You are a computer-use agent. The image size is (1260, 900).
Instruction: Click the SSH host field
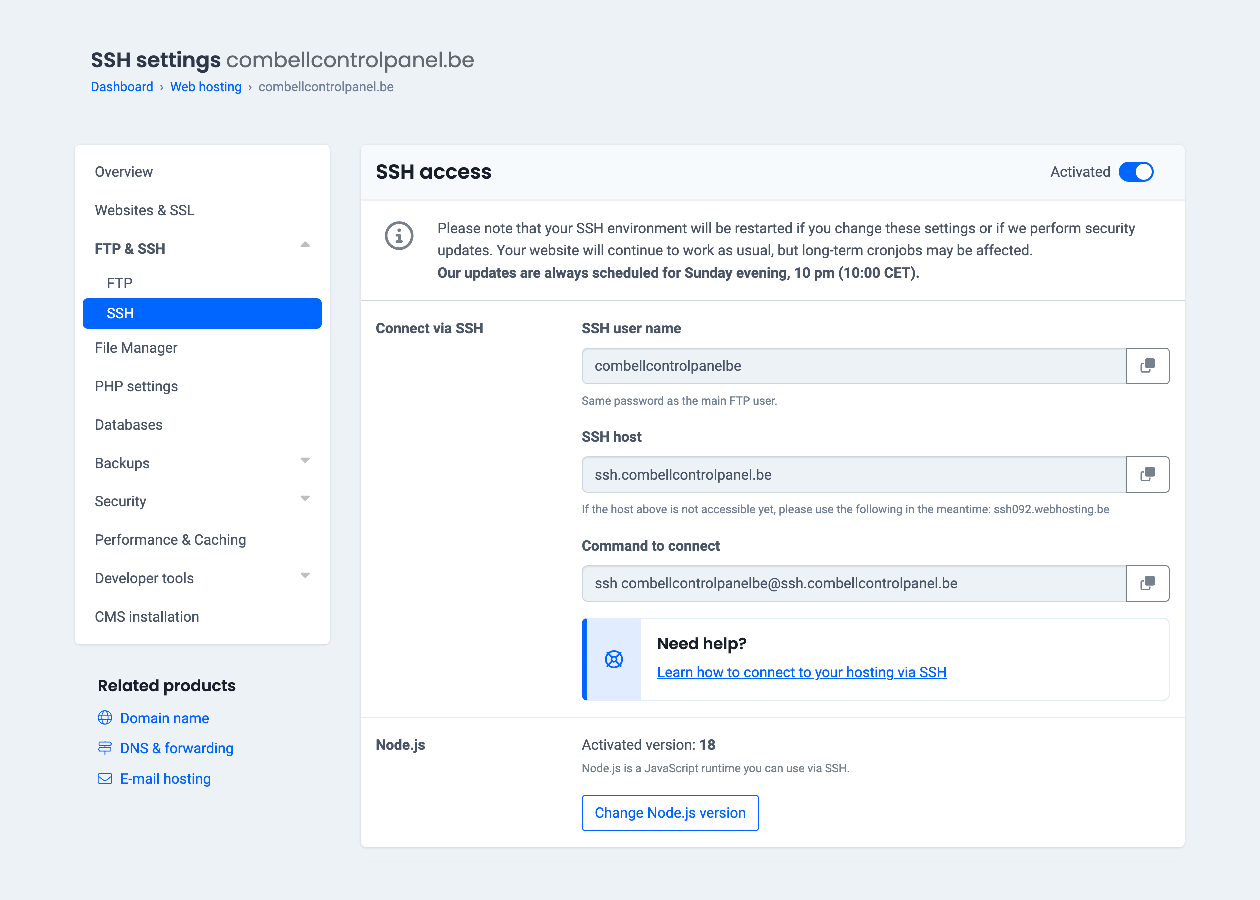click(x=854, y=474)
